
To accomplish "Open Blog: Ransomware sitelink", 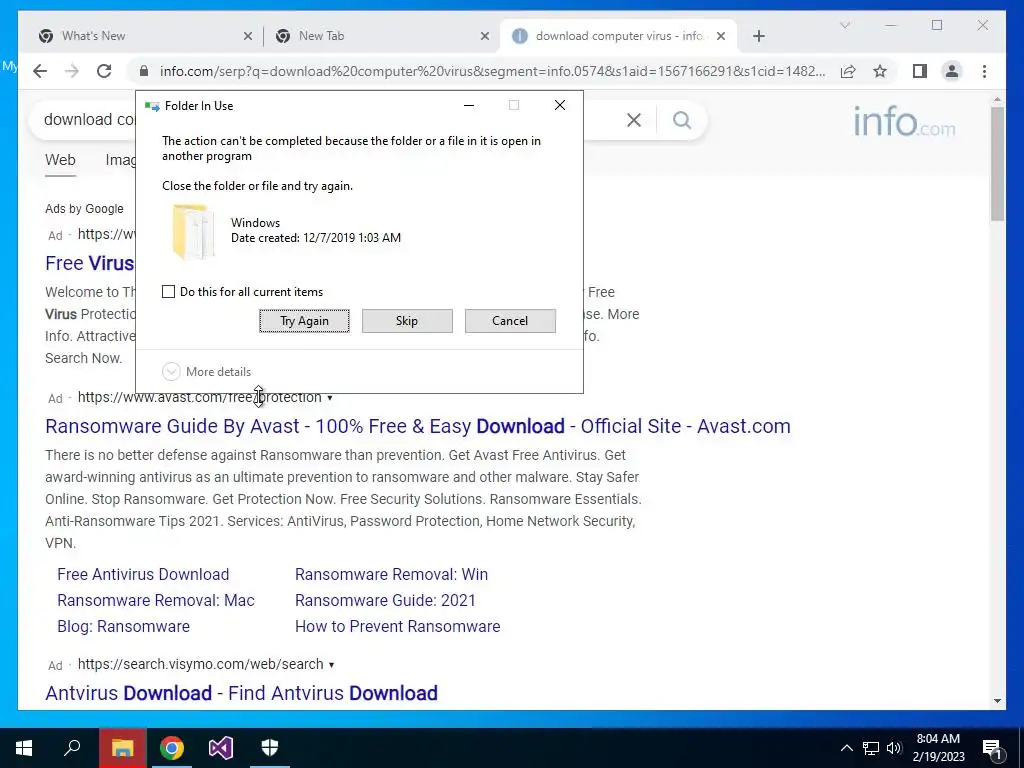I will [123, 627].
